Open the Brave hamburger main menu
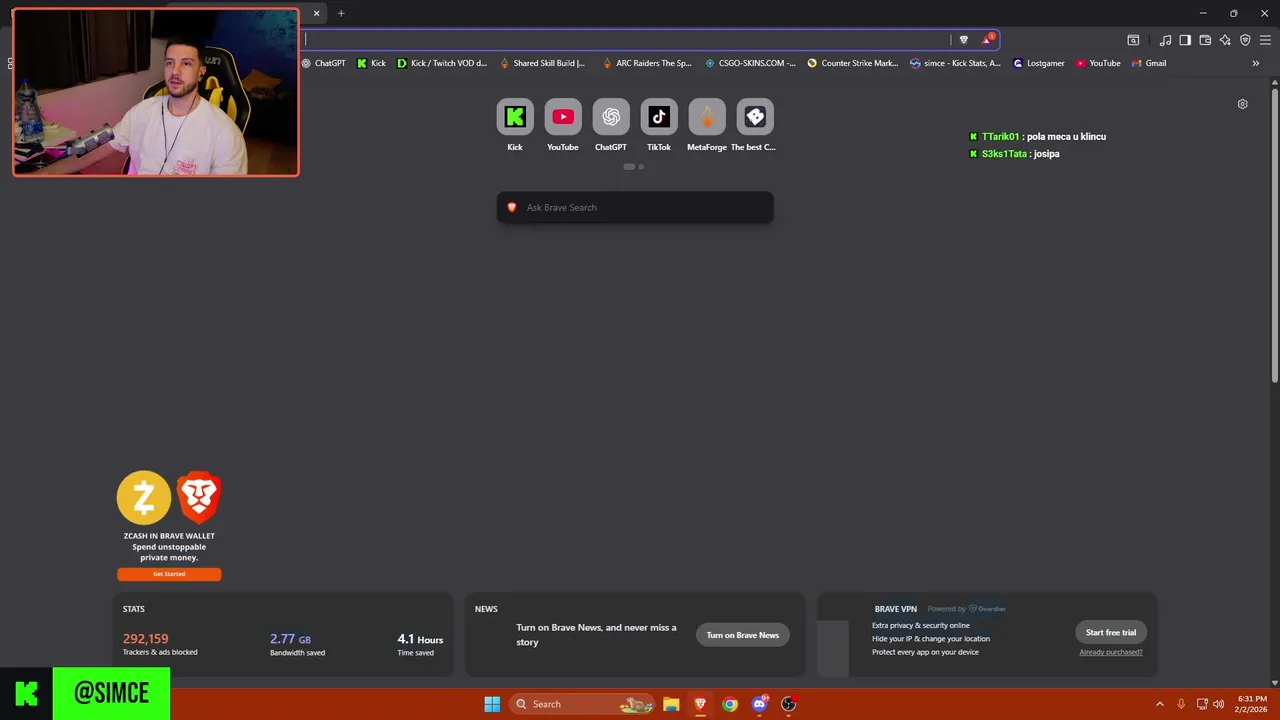 click(1265, 40)
